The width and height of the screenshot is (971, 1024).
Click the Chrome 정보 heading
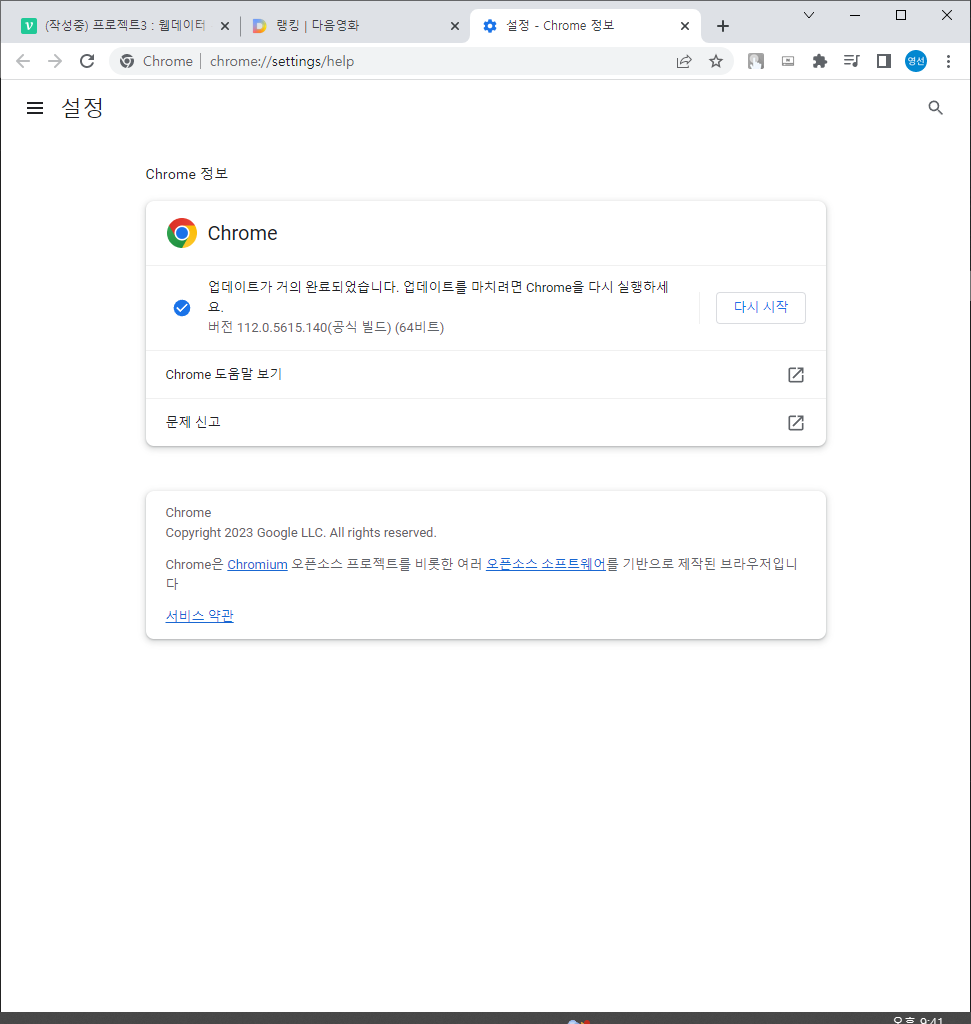187,174
